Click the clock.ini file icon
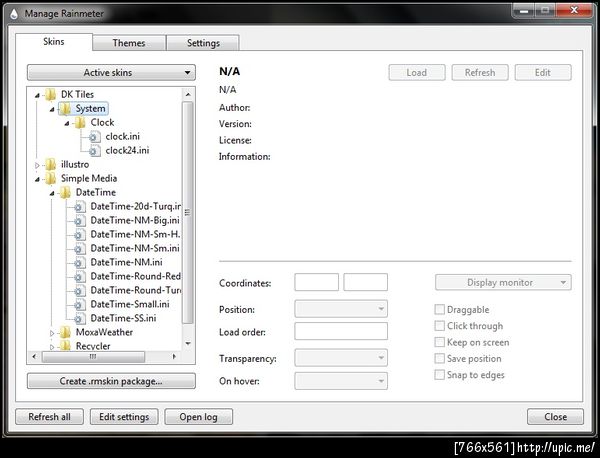600x458 pixels. tap(95, 137)
